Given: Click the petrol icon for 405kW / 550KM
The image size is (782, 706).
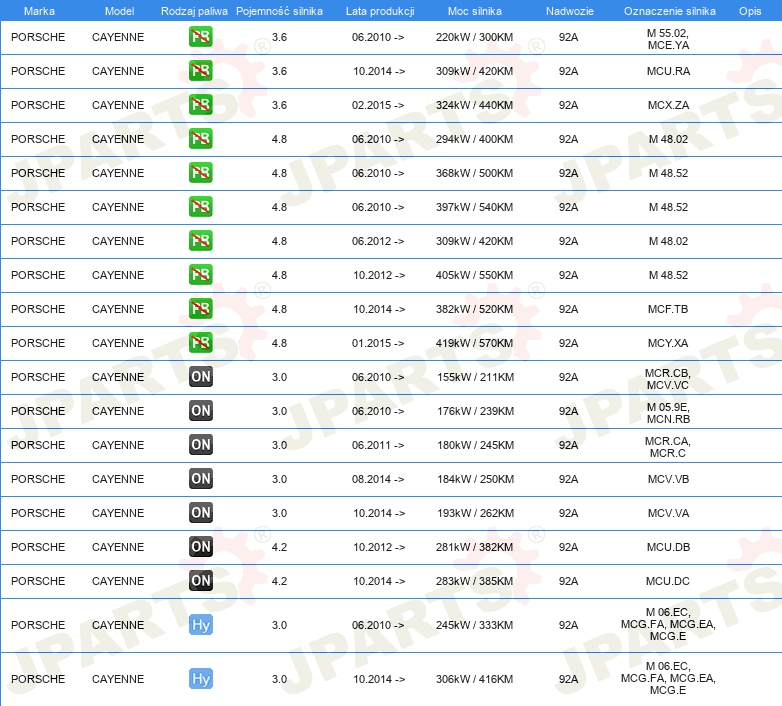Looking at the screenshot, I should coord(201,275).
